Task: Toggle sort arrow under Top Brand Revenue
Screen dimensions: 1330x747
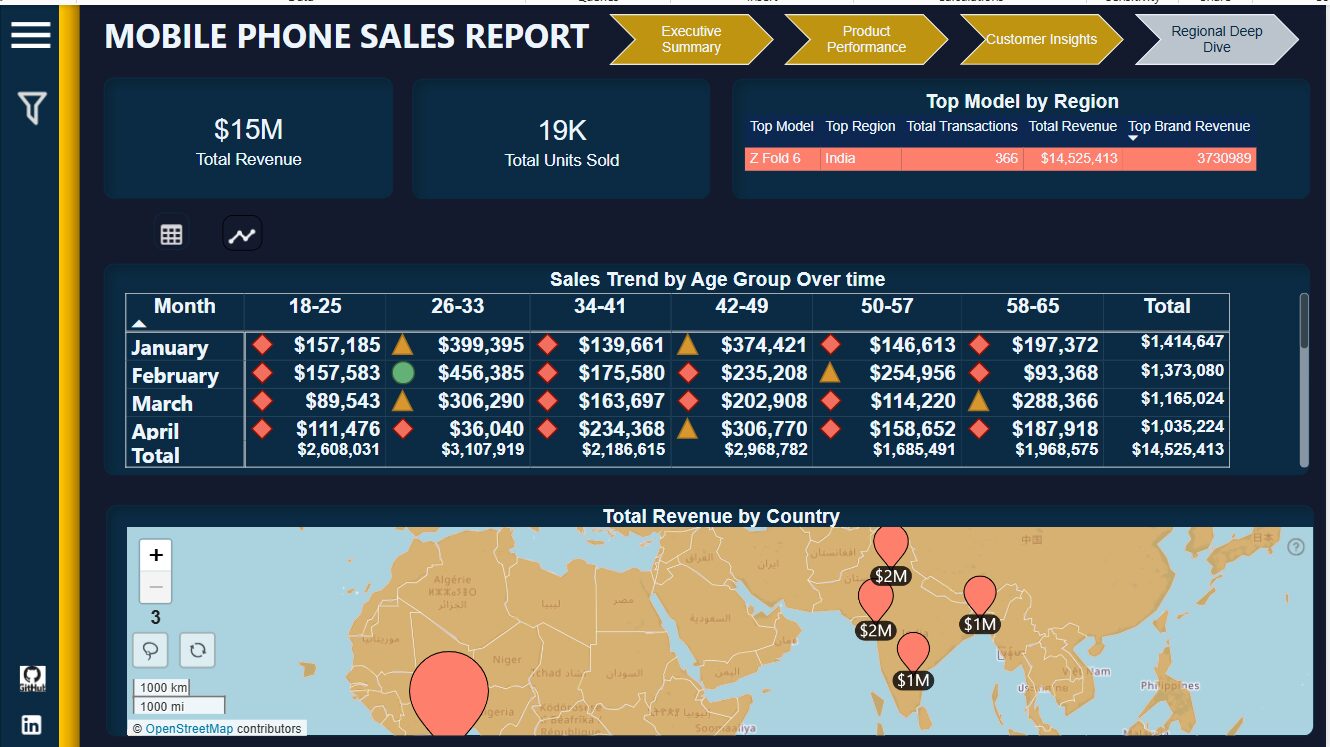Action: [x=1134, y=138]
